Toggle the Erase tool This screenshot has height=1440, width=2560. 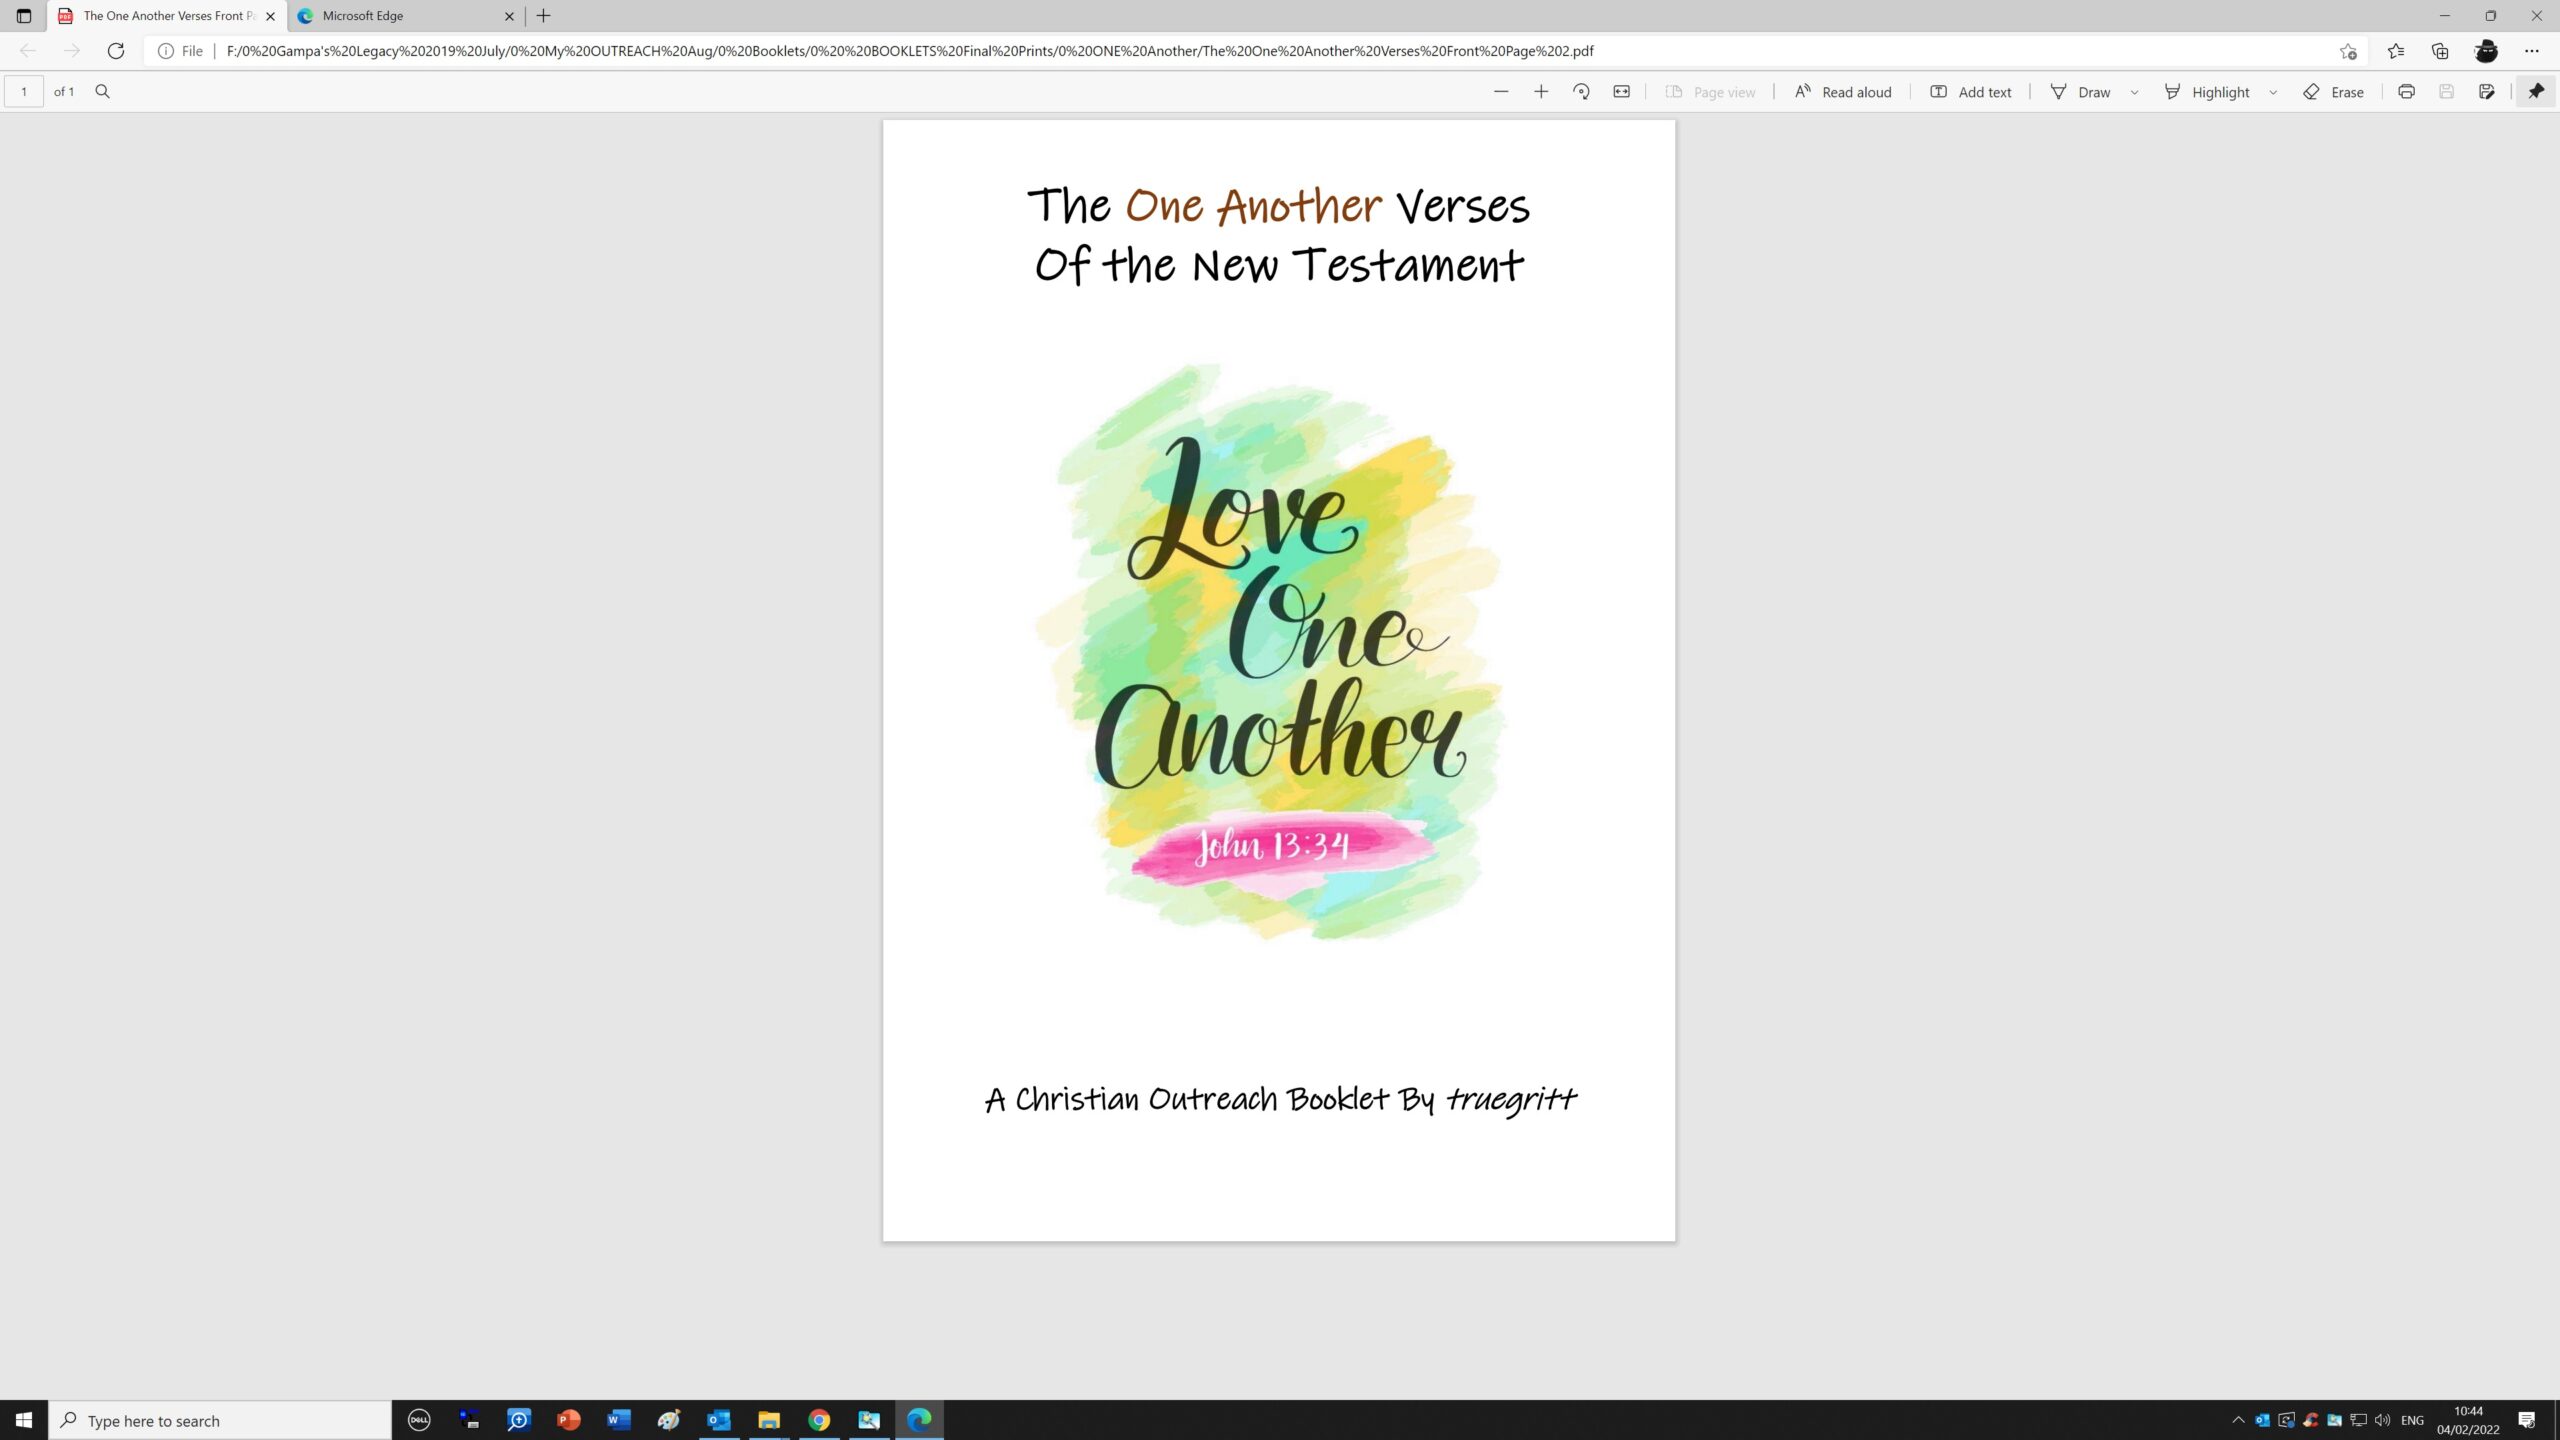pyautogui.click(x=2334, y=91)
